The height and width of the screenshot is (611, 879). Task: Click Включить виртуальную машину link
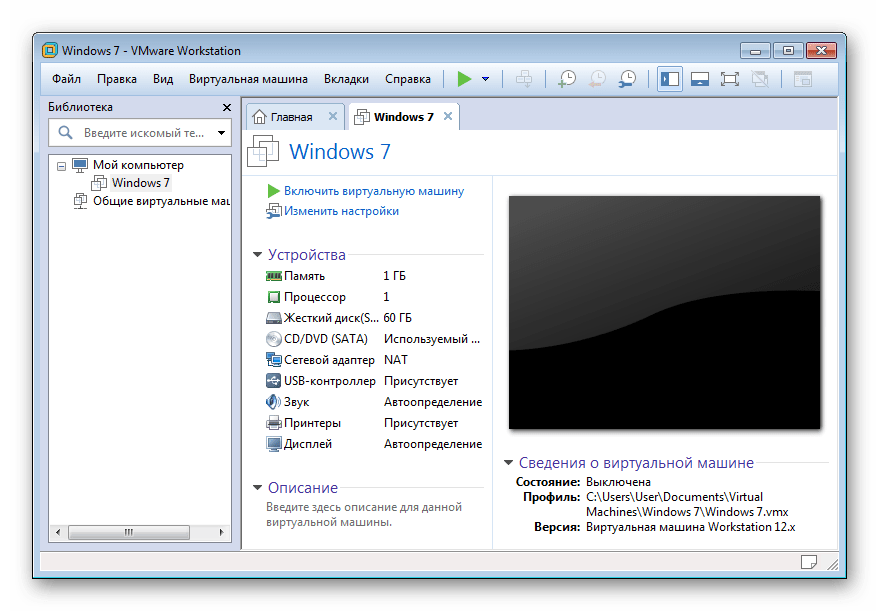click(374, 191)
